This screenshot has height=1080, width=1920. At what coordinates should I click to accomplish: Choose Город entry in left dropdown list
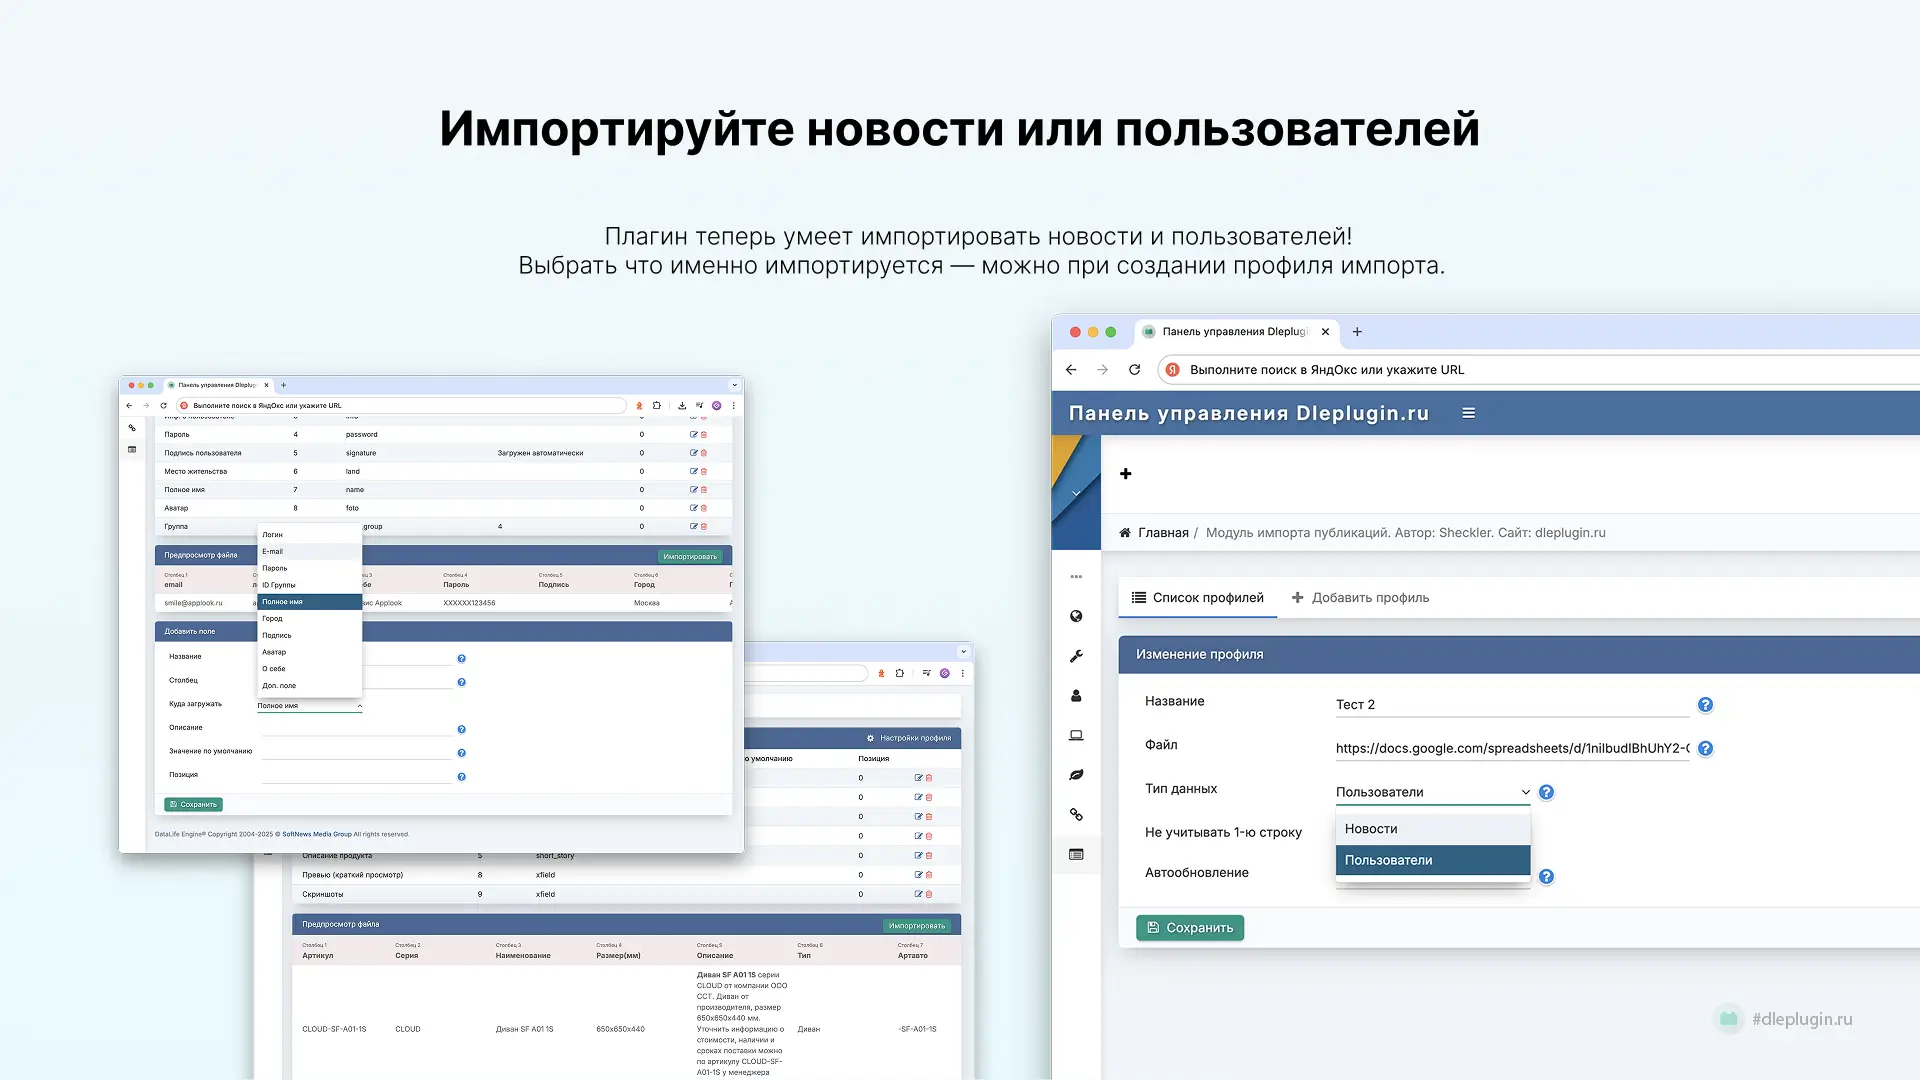coord(309,619)
